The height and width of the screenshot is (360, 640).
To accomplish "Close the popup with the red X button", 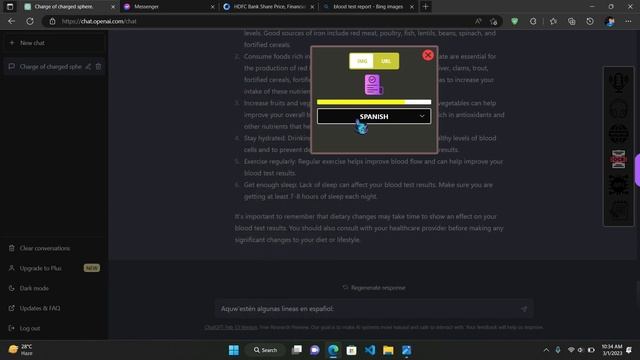I will tap(428, 55).
